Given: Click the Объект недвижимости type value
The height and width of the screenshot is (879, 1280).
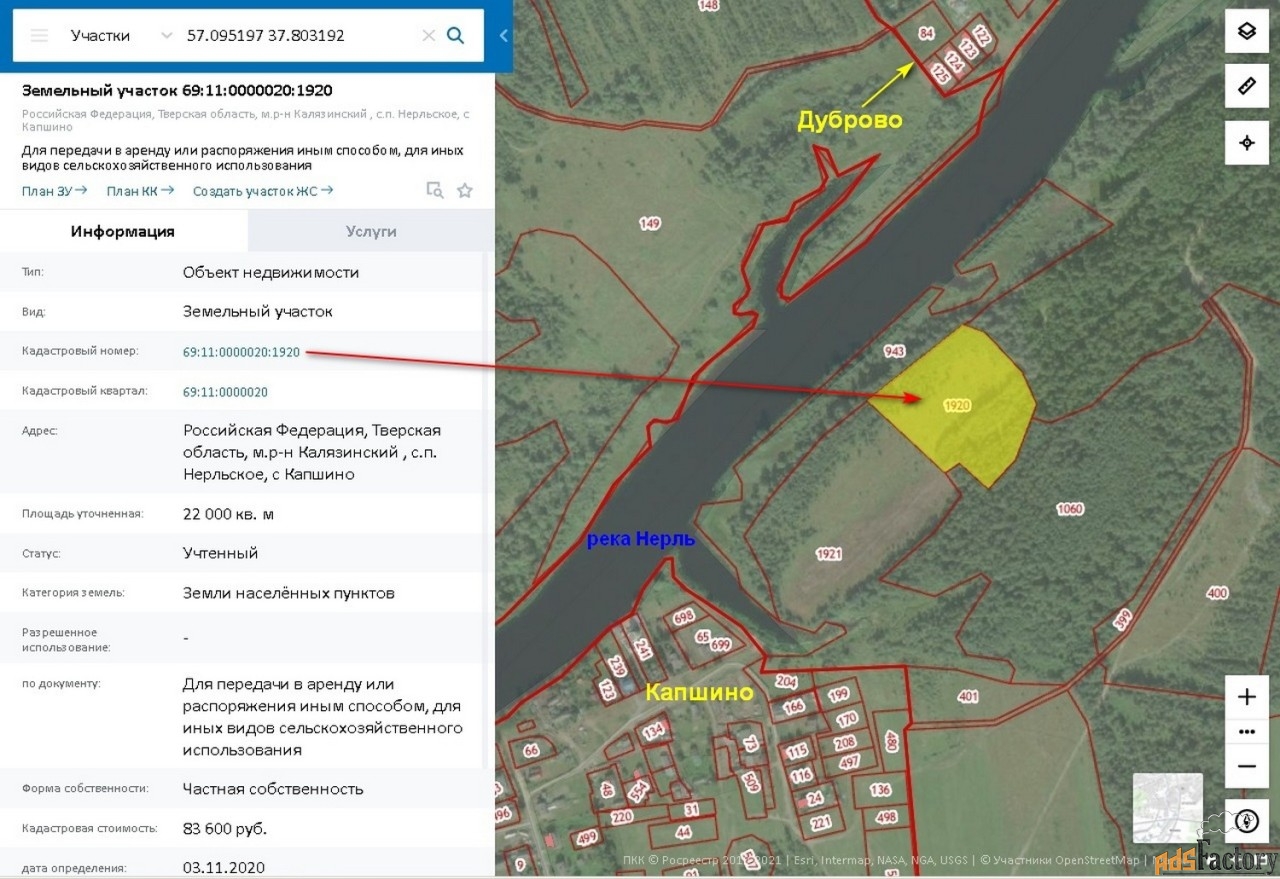Looking at the screenshot, I should (270, 272).
